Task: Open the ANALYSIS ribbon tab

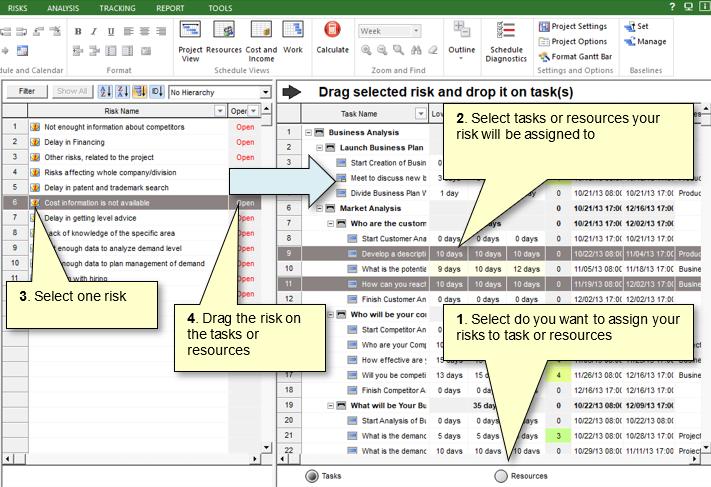Action: coord(63,7)
